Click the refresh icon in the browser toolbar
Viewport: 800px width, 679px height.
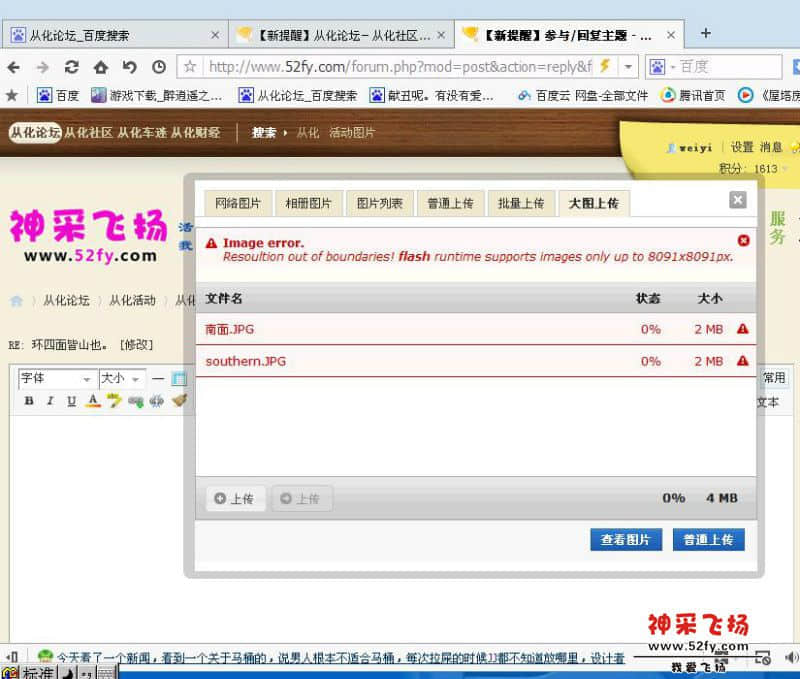pyautogui.click(x=71, y=65)
